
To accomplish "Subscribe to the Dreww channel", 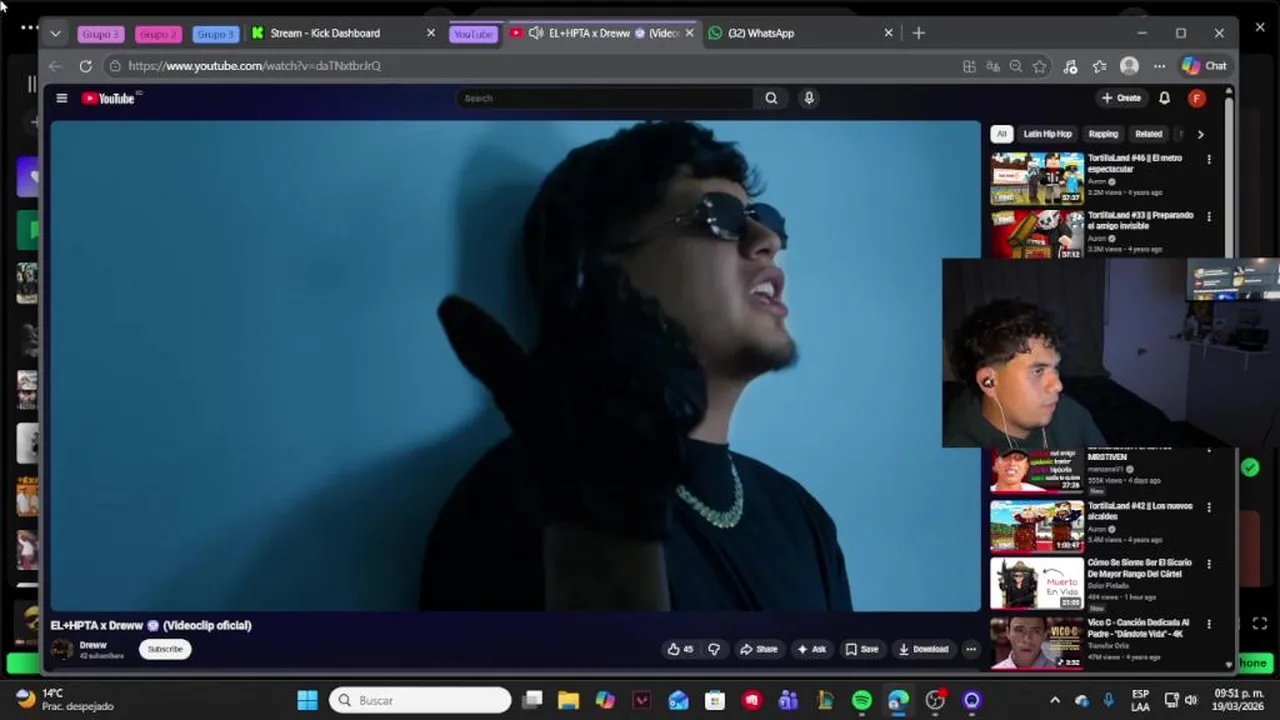I will [x=165, y=649].
